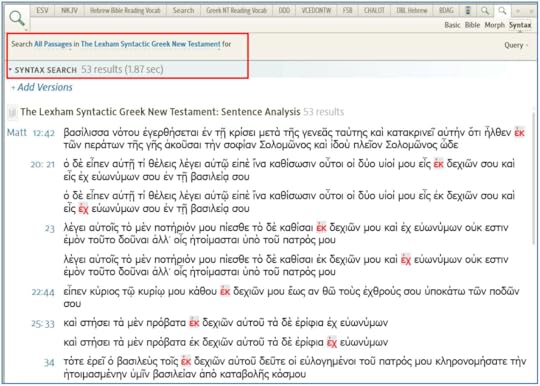Switch to the first small magnifier search tab
The height and width of the screenshot is (386, 540).
485,11
